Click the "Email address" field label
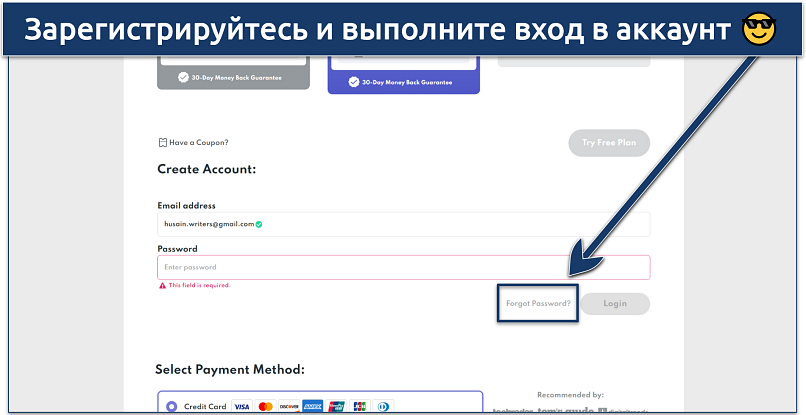This screenshot has height=415, width=806. (x=187, y=206)
